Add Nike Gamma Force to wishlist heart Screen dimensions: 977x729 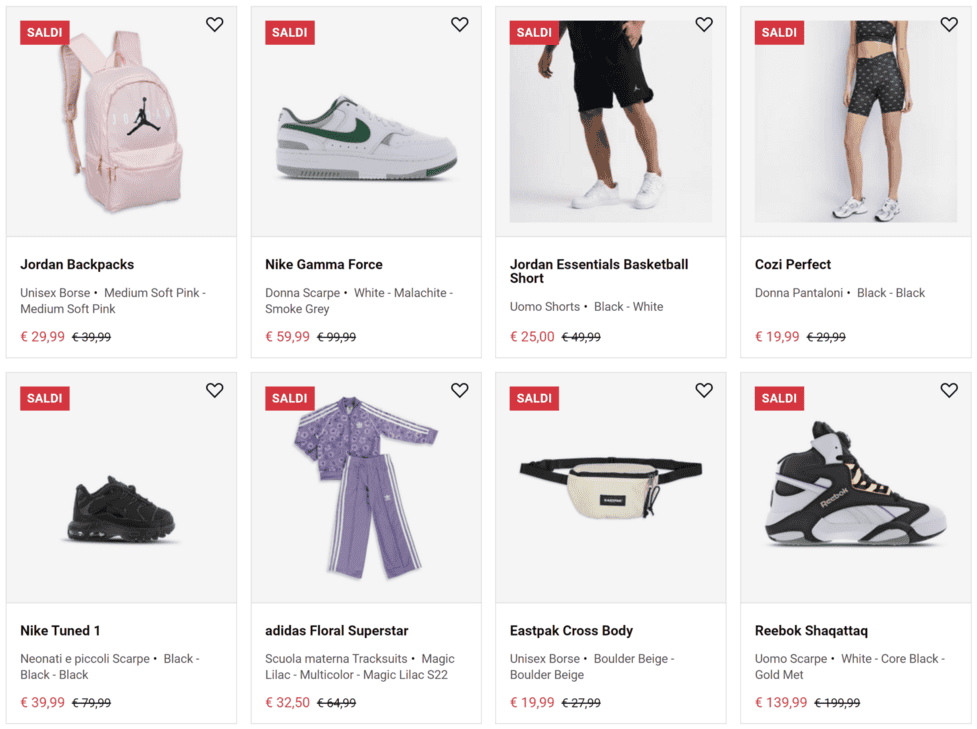(460, 25)
